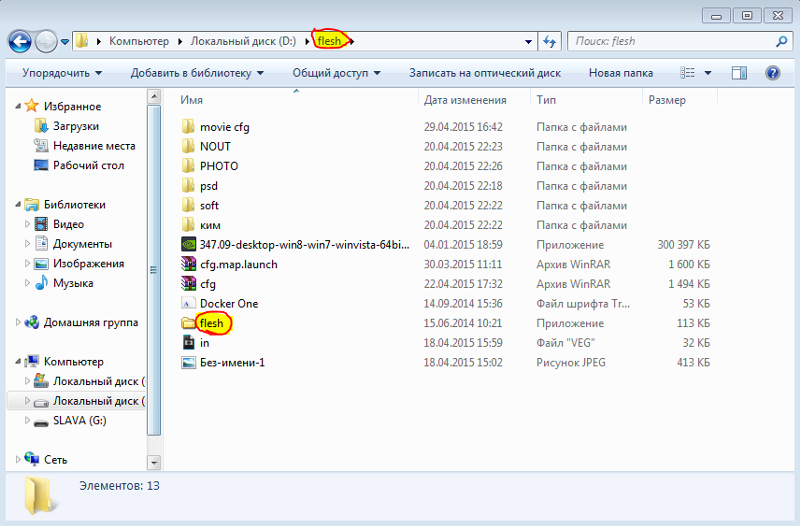Select the flesh file name

pos(211,323)
